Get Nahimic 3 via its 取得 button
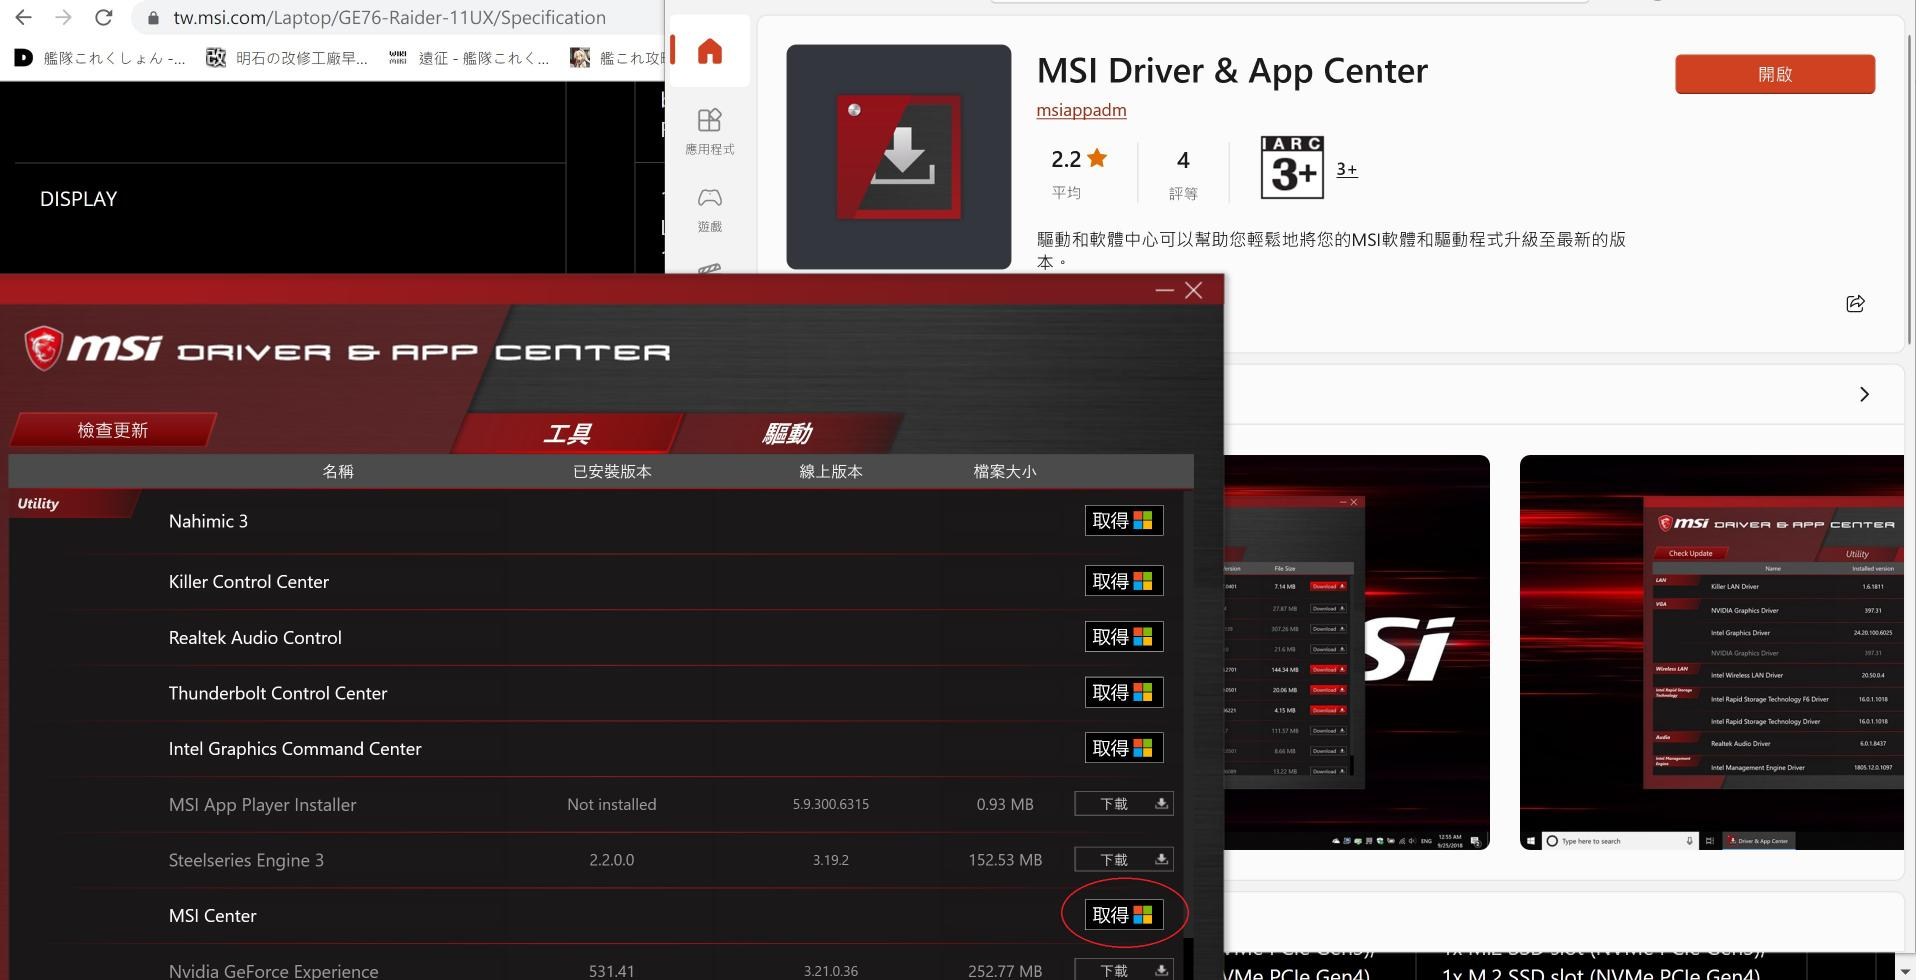 (1124, 520)
